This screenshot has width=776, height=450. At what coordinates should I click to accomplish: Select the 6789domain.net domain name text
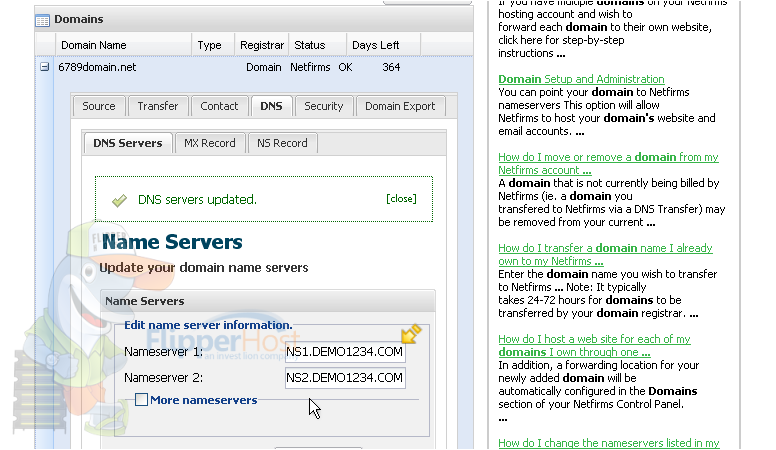(97, 67)
